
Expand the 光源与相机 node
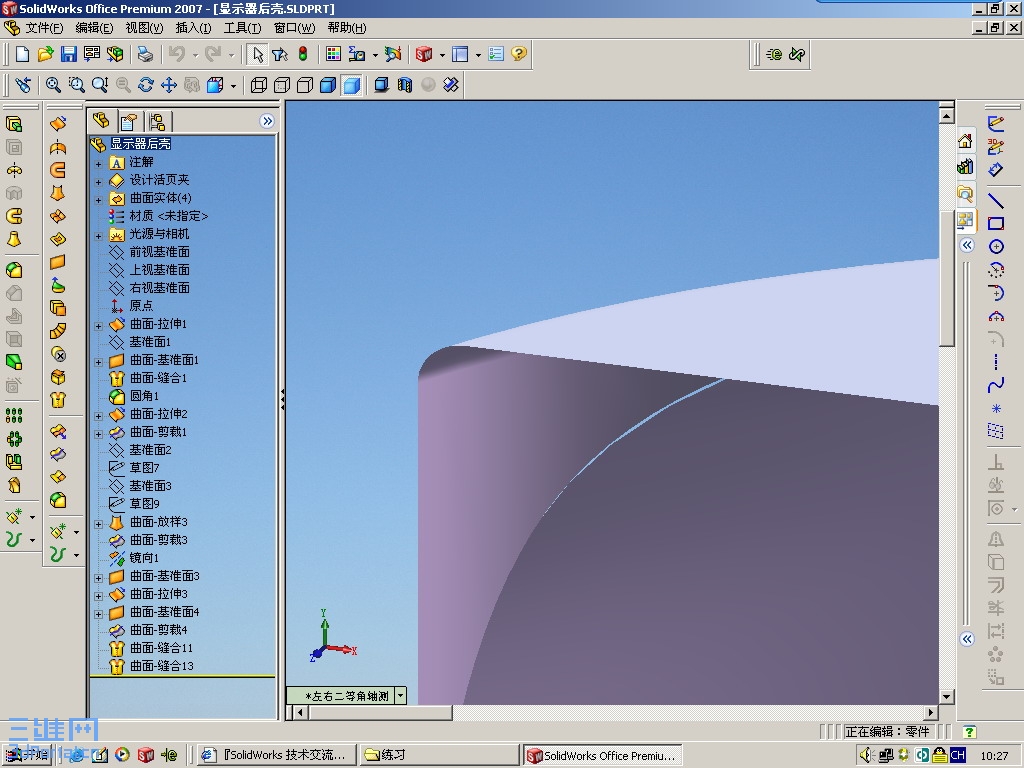(99, 235)
